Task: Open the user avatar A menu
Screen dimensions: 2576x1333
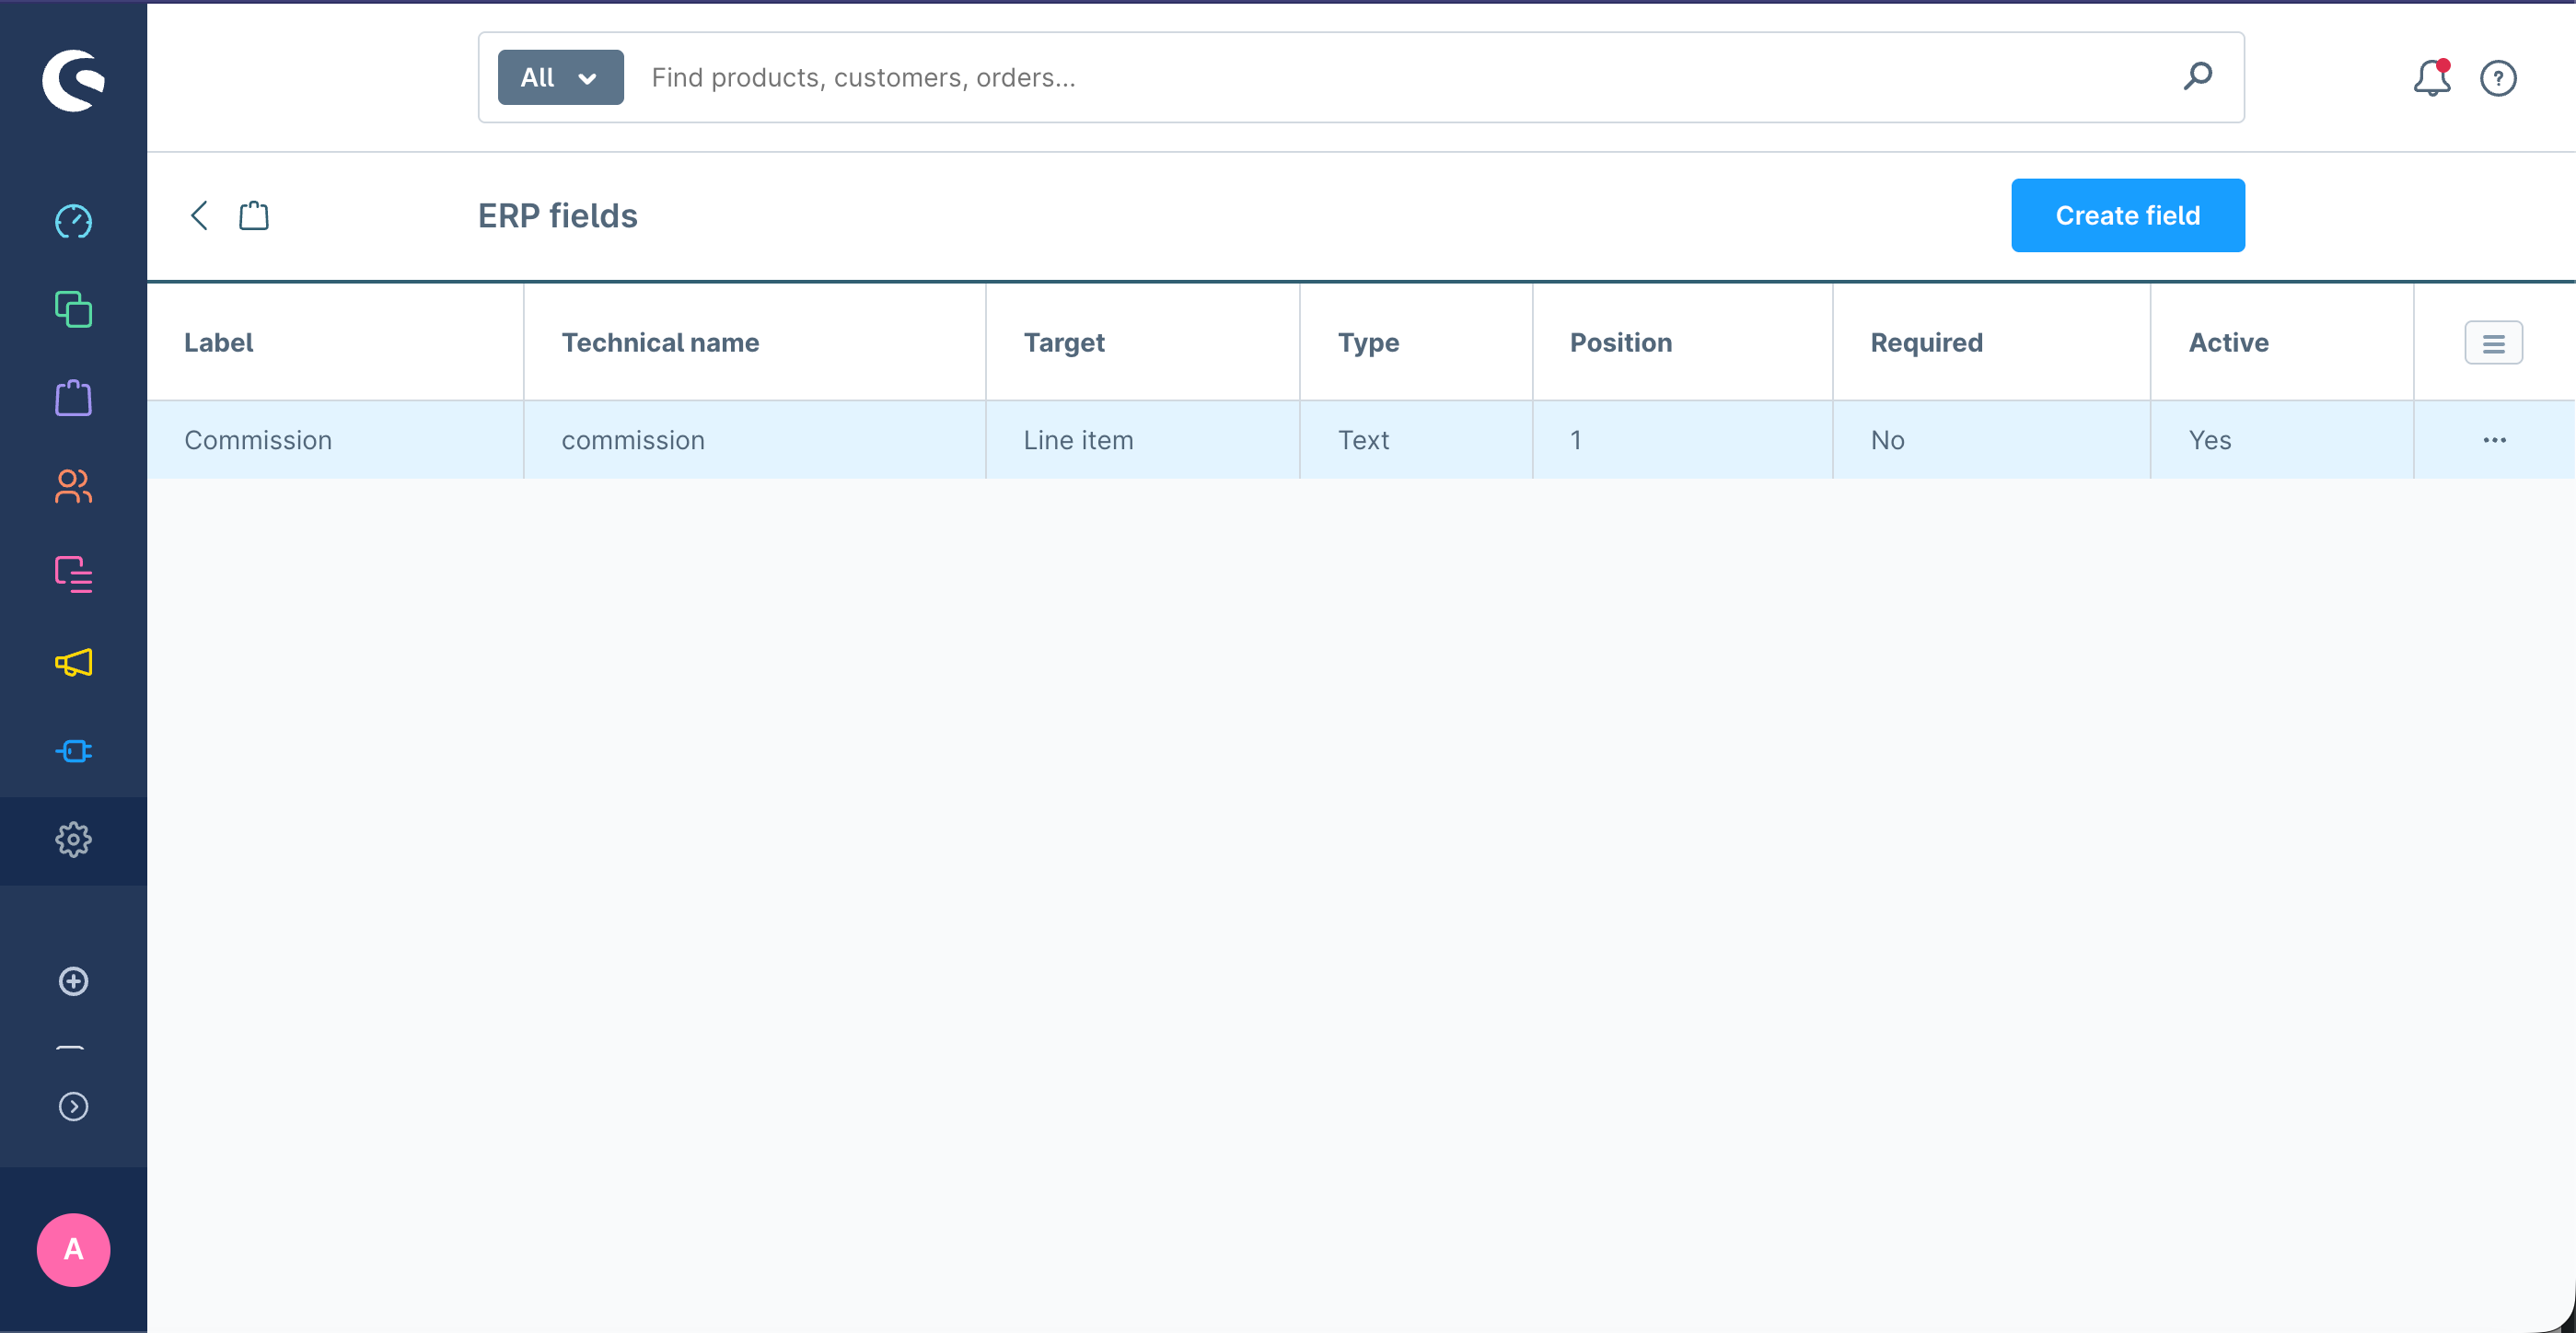Action: [x=73, y=1249]
